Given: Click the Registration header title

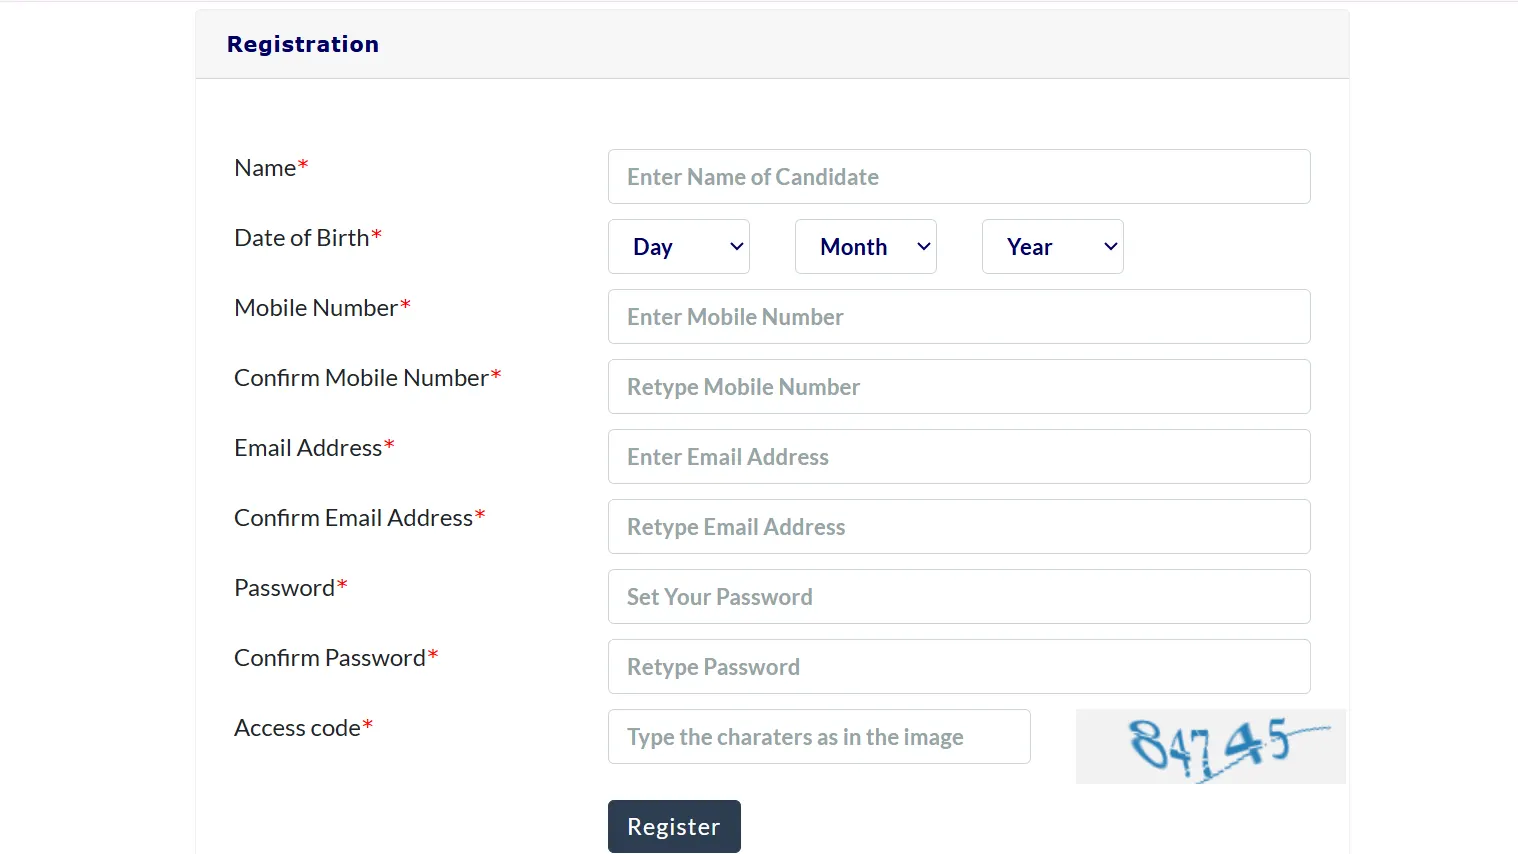Looking at the screenshot, I should 303,44.
